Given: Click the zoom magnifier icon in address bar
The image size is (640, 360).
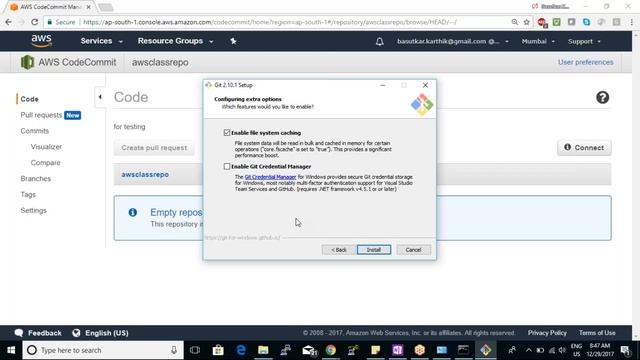Looking at the screenshot, I should (514, 22).
